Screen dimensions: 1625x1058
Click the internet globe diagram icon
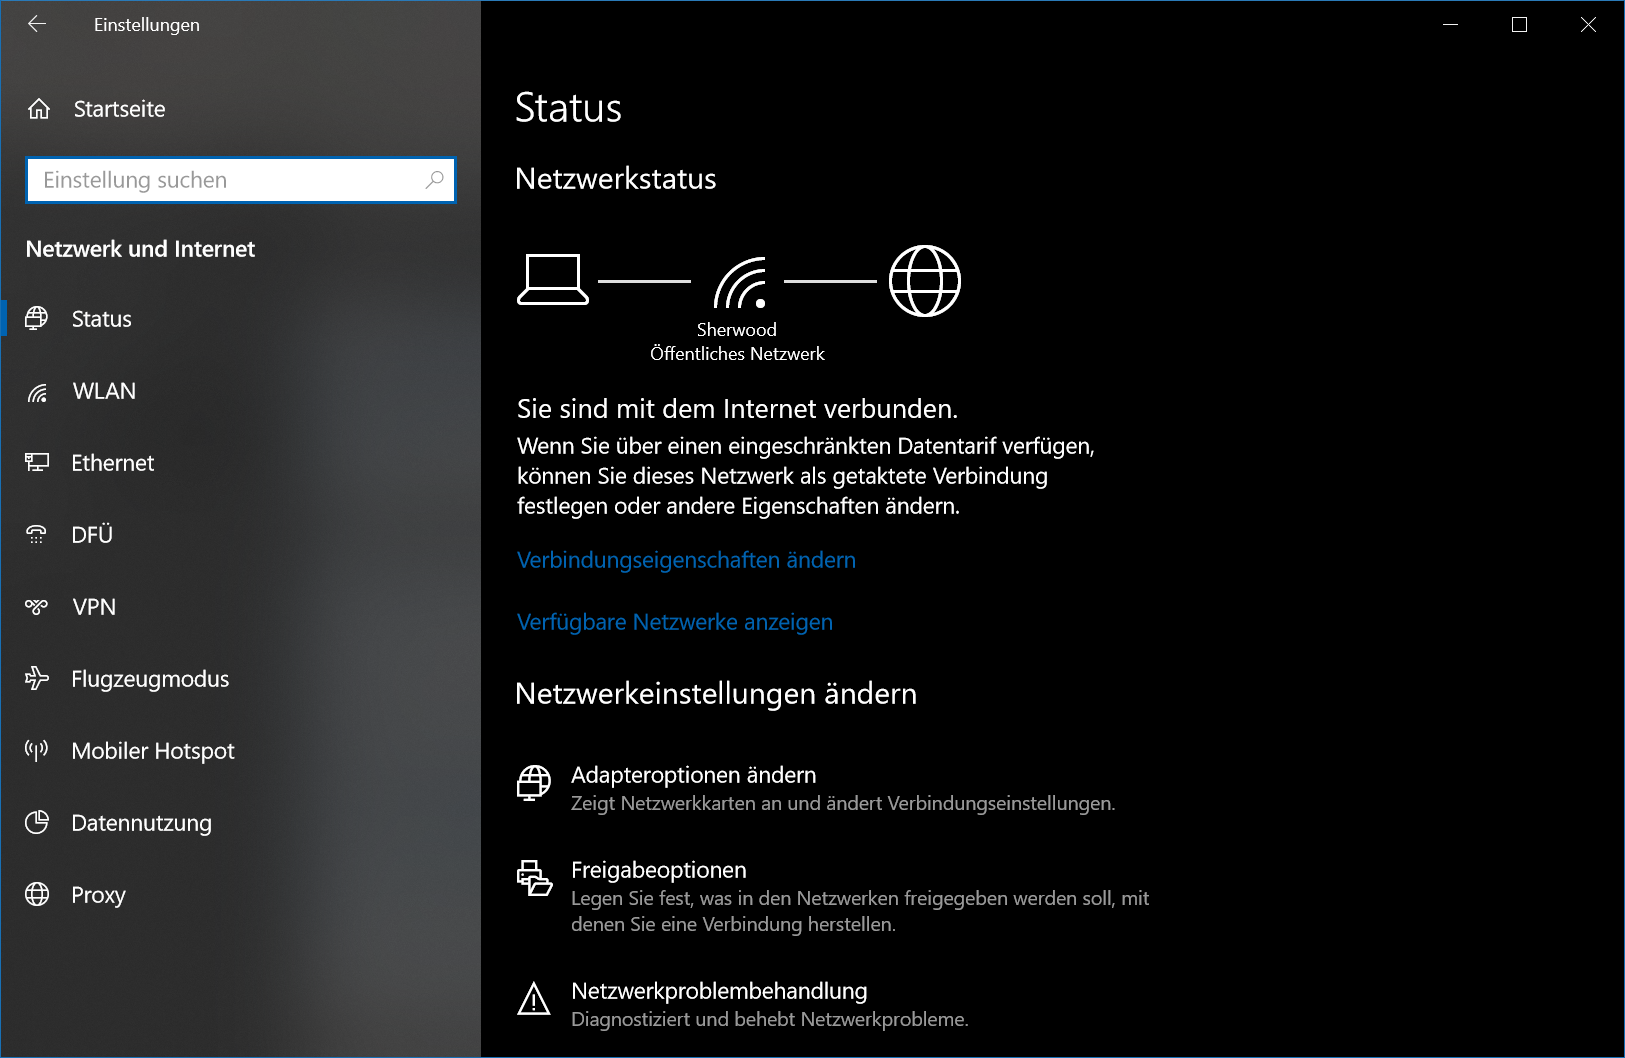tap(925, 281)
